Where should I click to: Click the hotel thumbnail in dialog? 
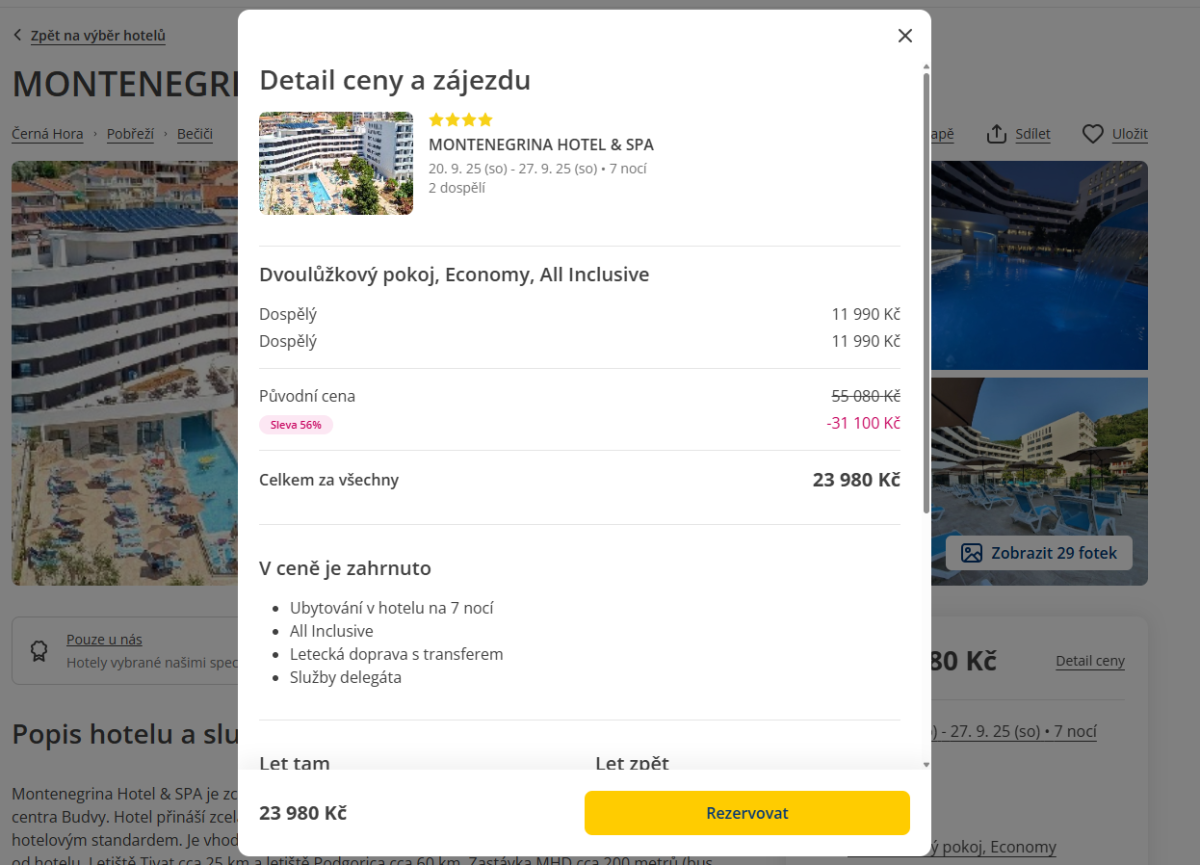coord(336,163)
